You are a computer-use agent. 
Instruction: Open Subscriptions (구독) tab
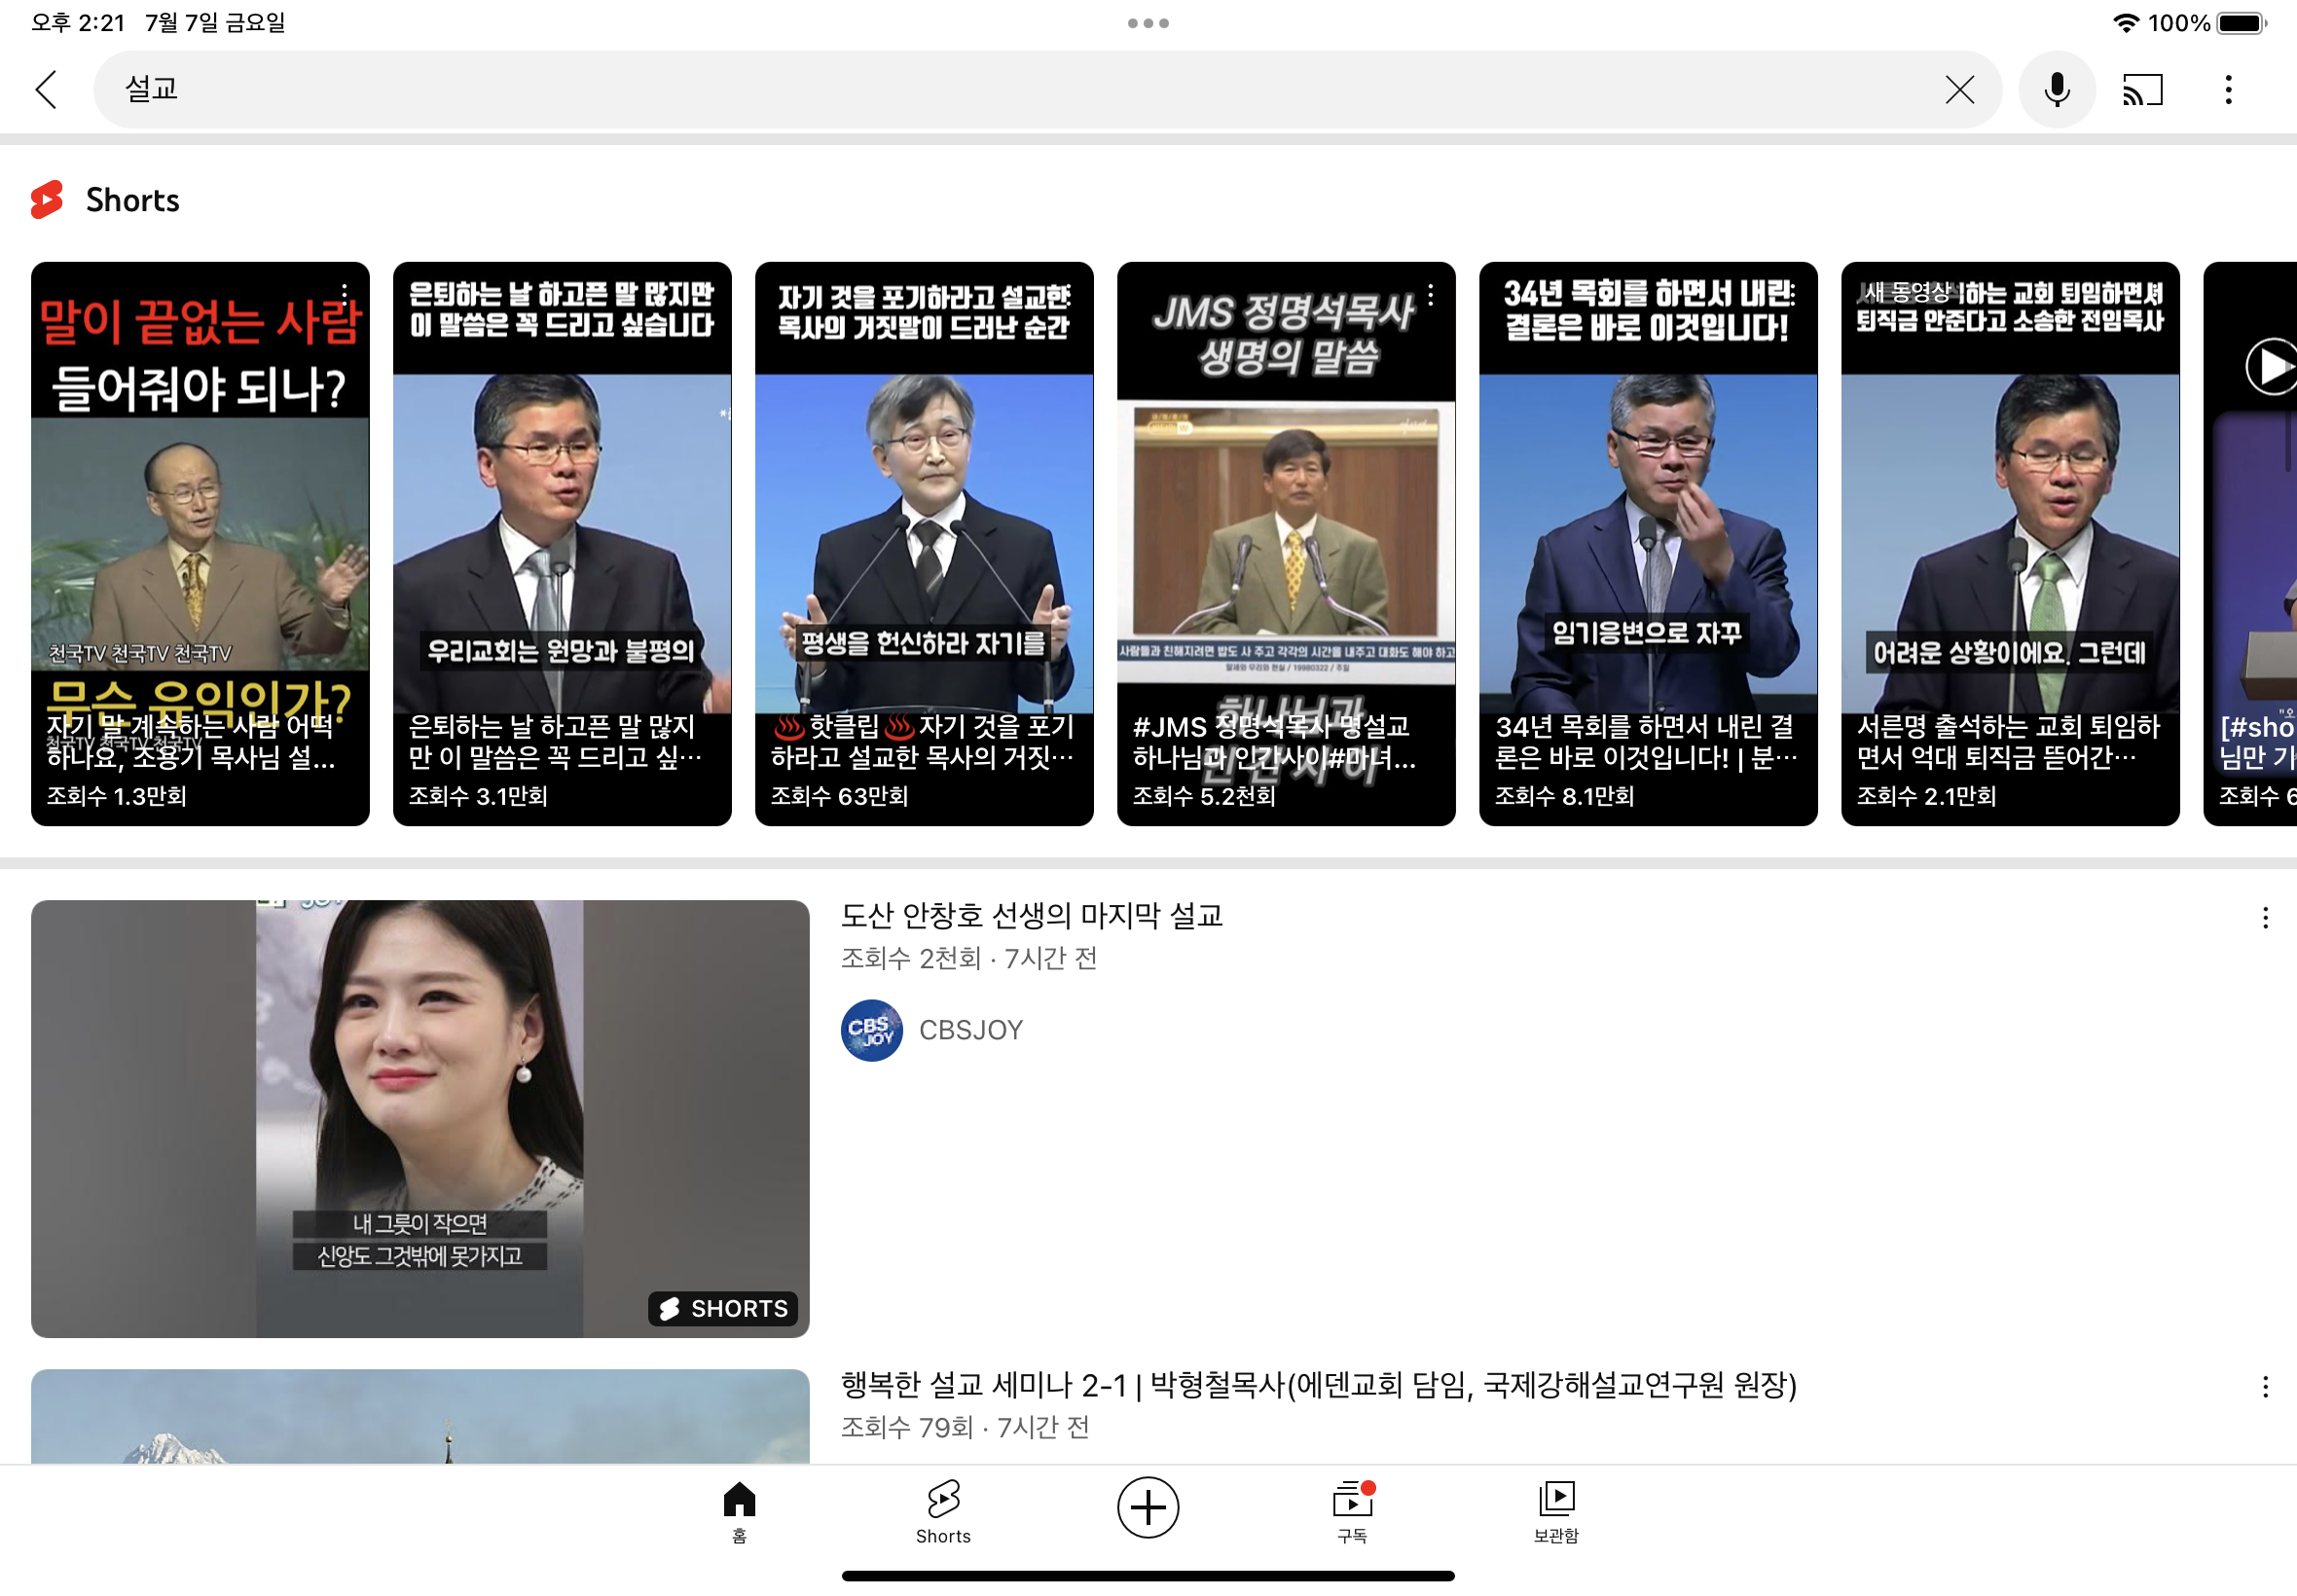click(1352, 1511)
